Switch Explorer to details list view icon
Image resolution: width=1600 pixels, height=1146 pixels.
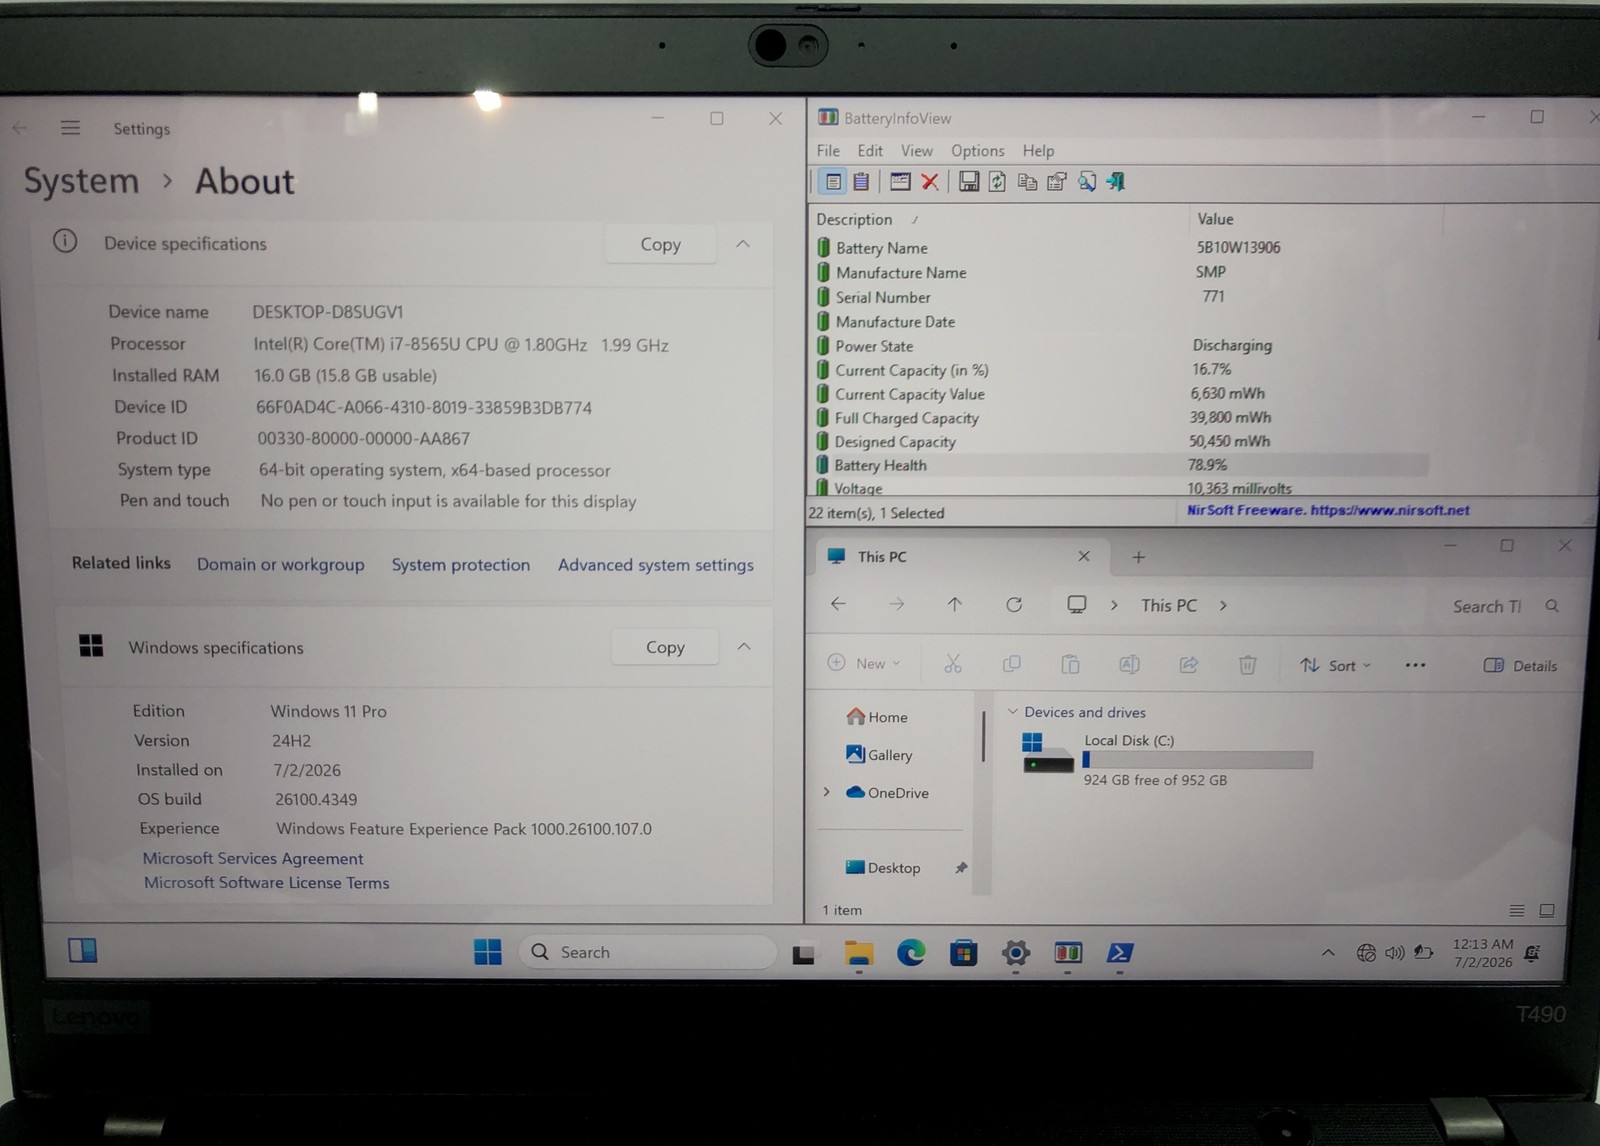tap(1517, 910)
